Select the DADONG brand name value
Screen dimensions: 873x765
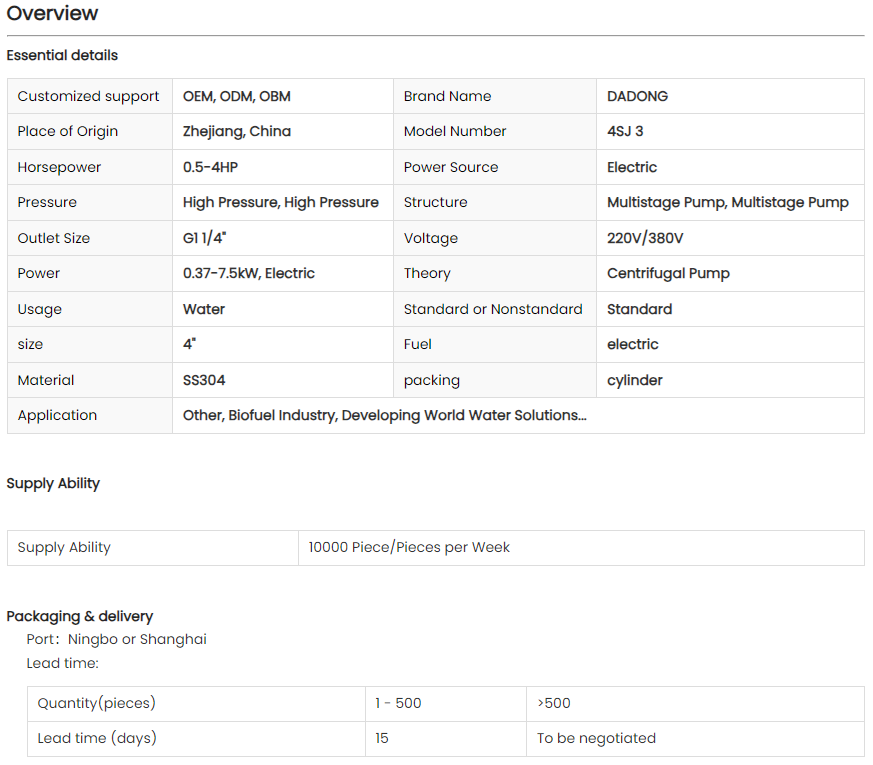637,96
